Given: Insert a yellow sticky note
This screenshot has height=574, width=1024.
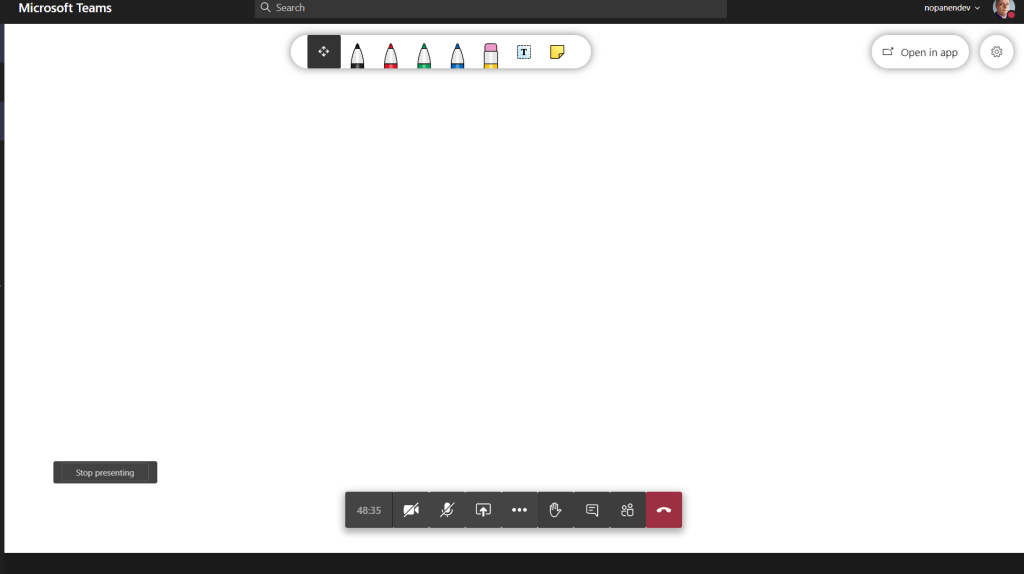Looking at the screenshot, I should (557, 52).
